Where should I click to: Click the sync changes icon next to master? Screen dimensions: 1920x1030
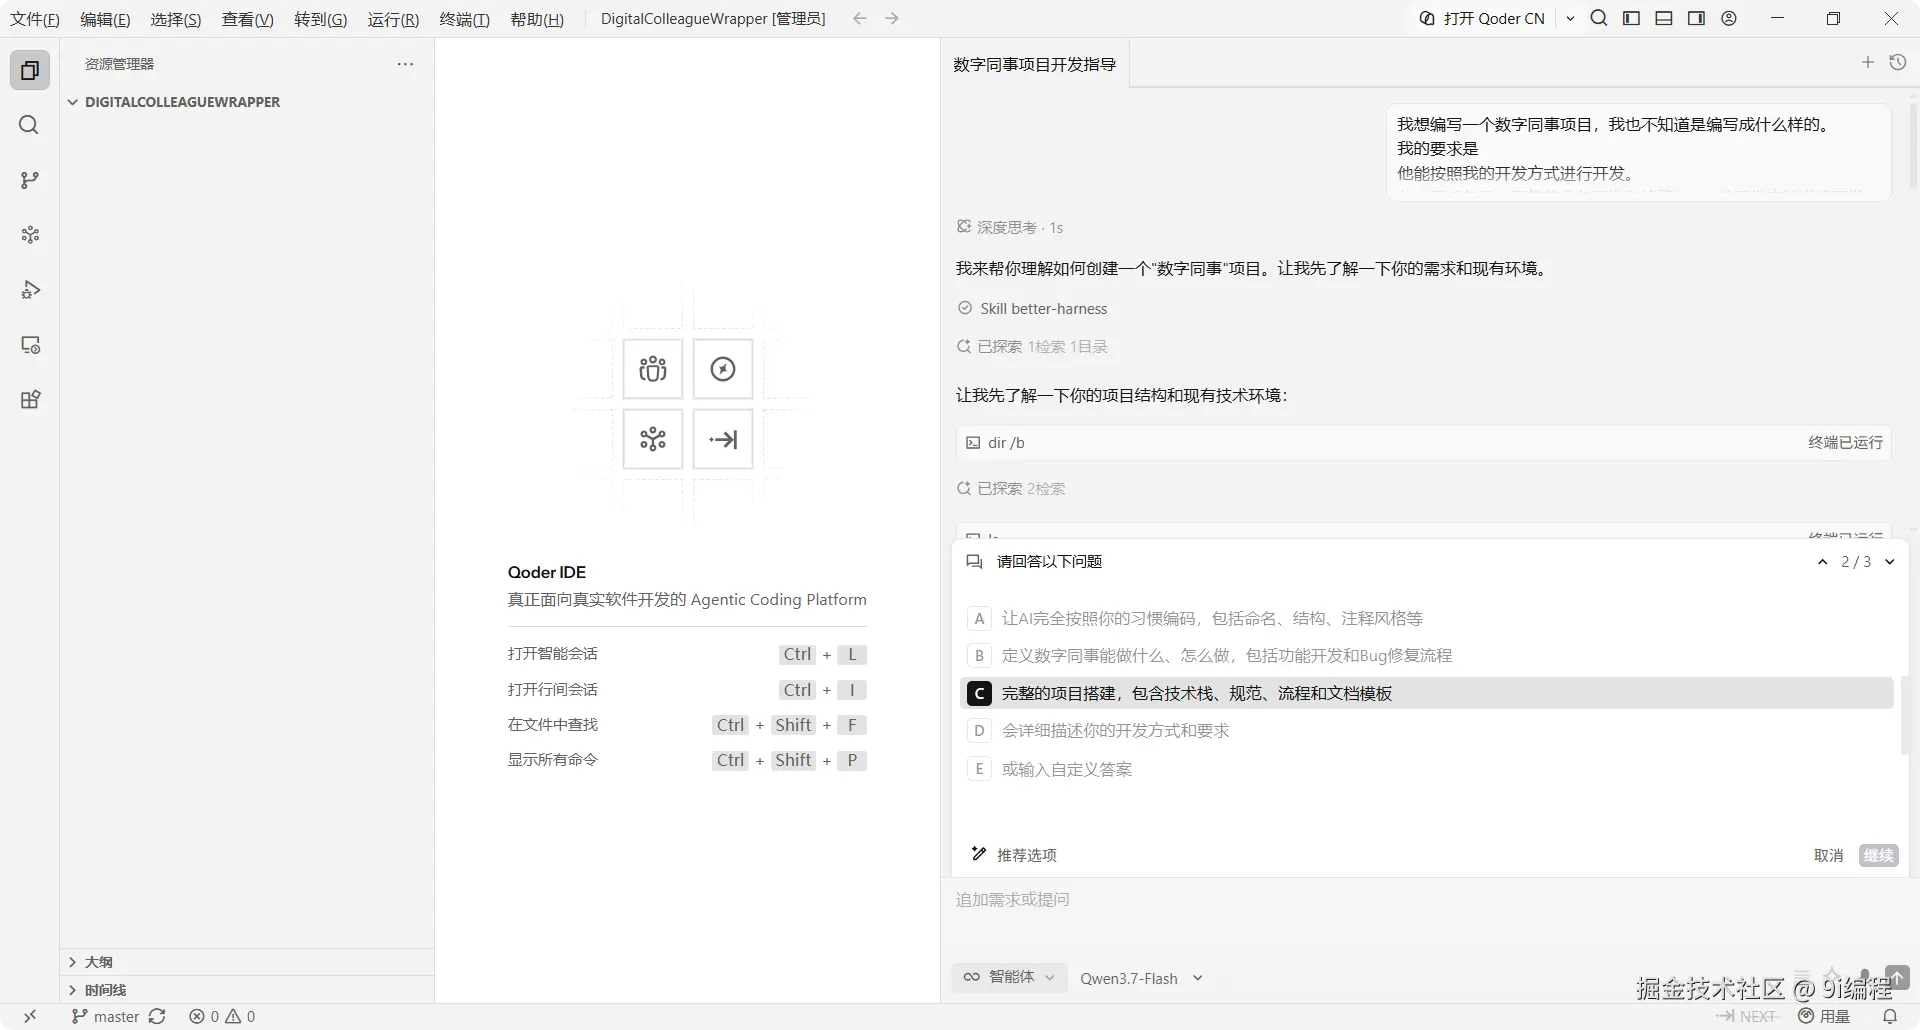[157, 1016]
